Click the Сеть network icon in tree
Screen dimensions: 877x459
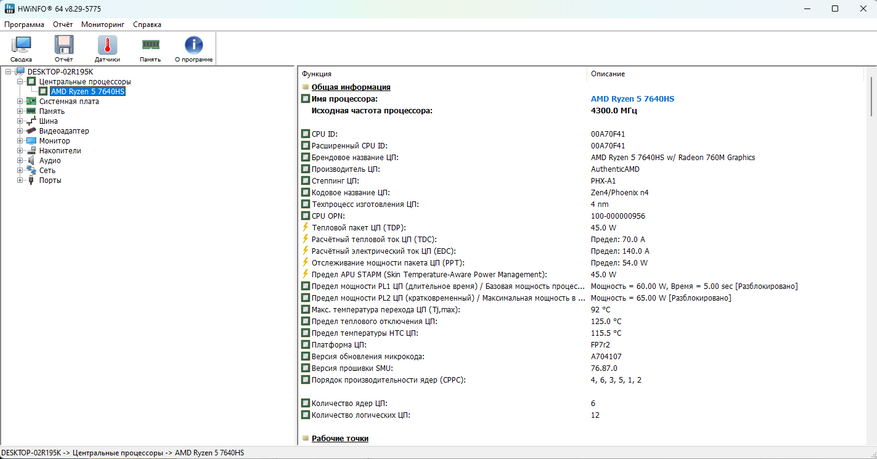click(x=31, y=171)
